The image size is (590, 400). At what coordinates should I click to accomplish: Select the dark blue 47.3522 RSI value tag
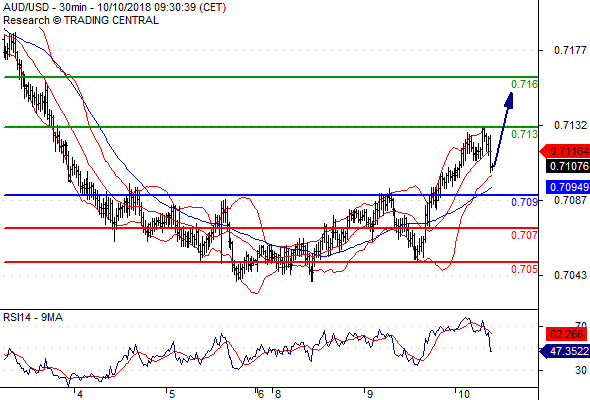564,351
